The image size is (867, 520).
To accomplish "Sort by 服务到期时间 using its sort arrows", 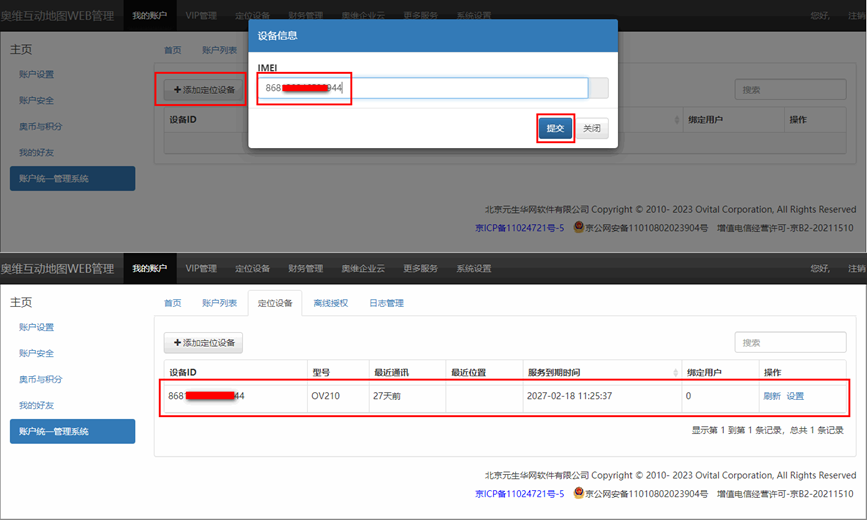I will point(676,373).
